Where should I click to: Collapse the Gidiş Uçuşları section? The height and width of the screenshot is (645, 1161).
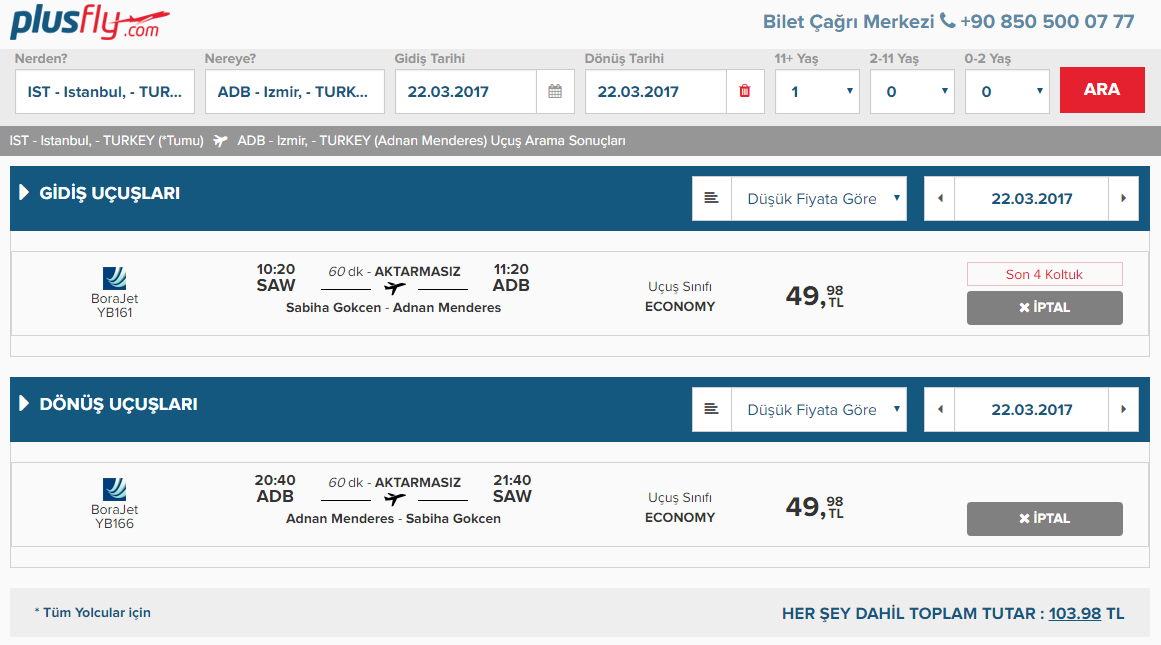(x=24, y=193)
